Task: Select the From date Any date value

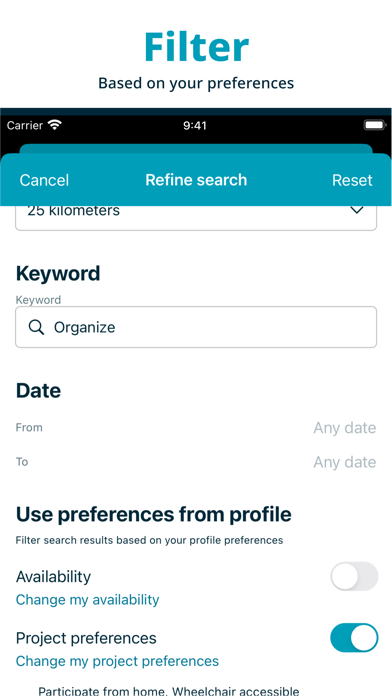Action: (344, 428)
